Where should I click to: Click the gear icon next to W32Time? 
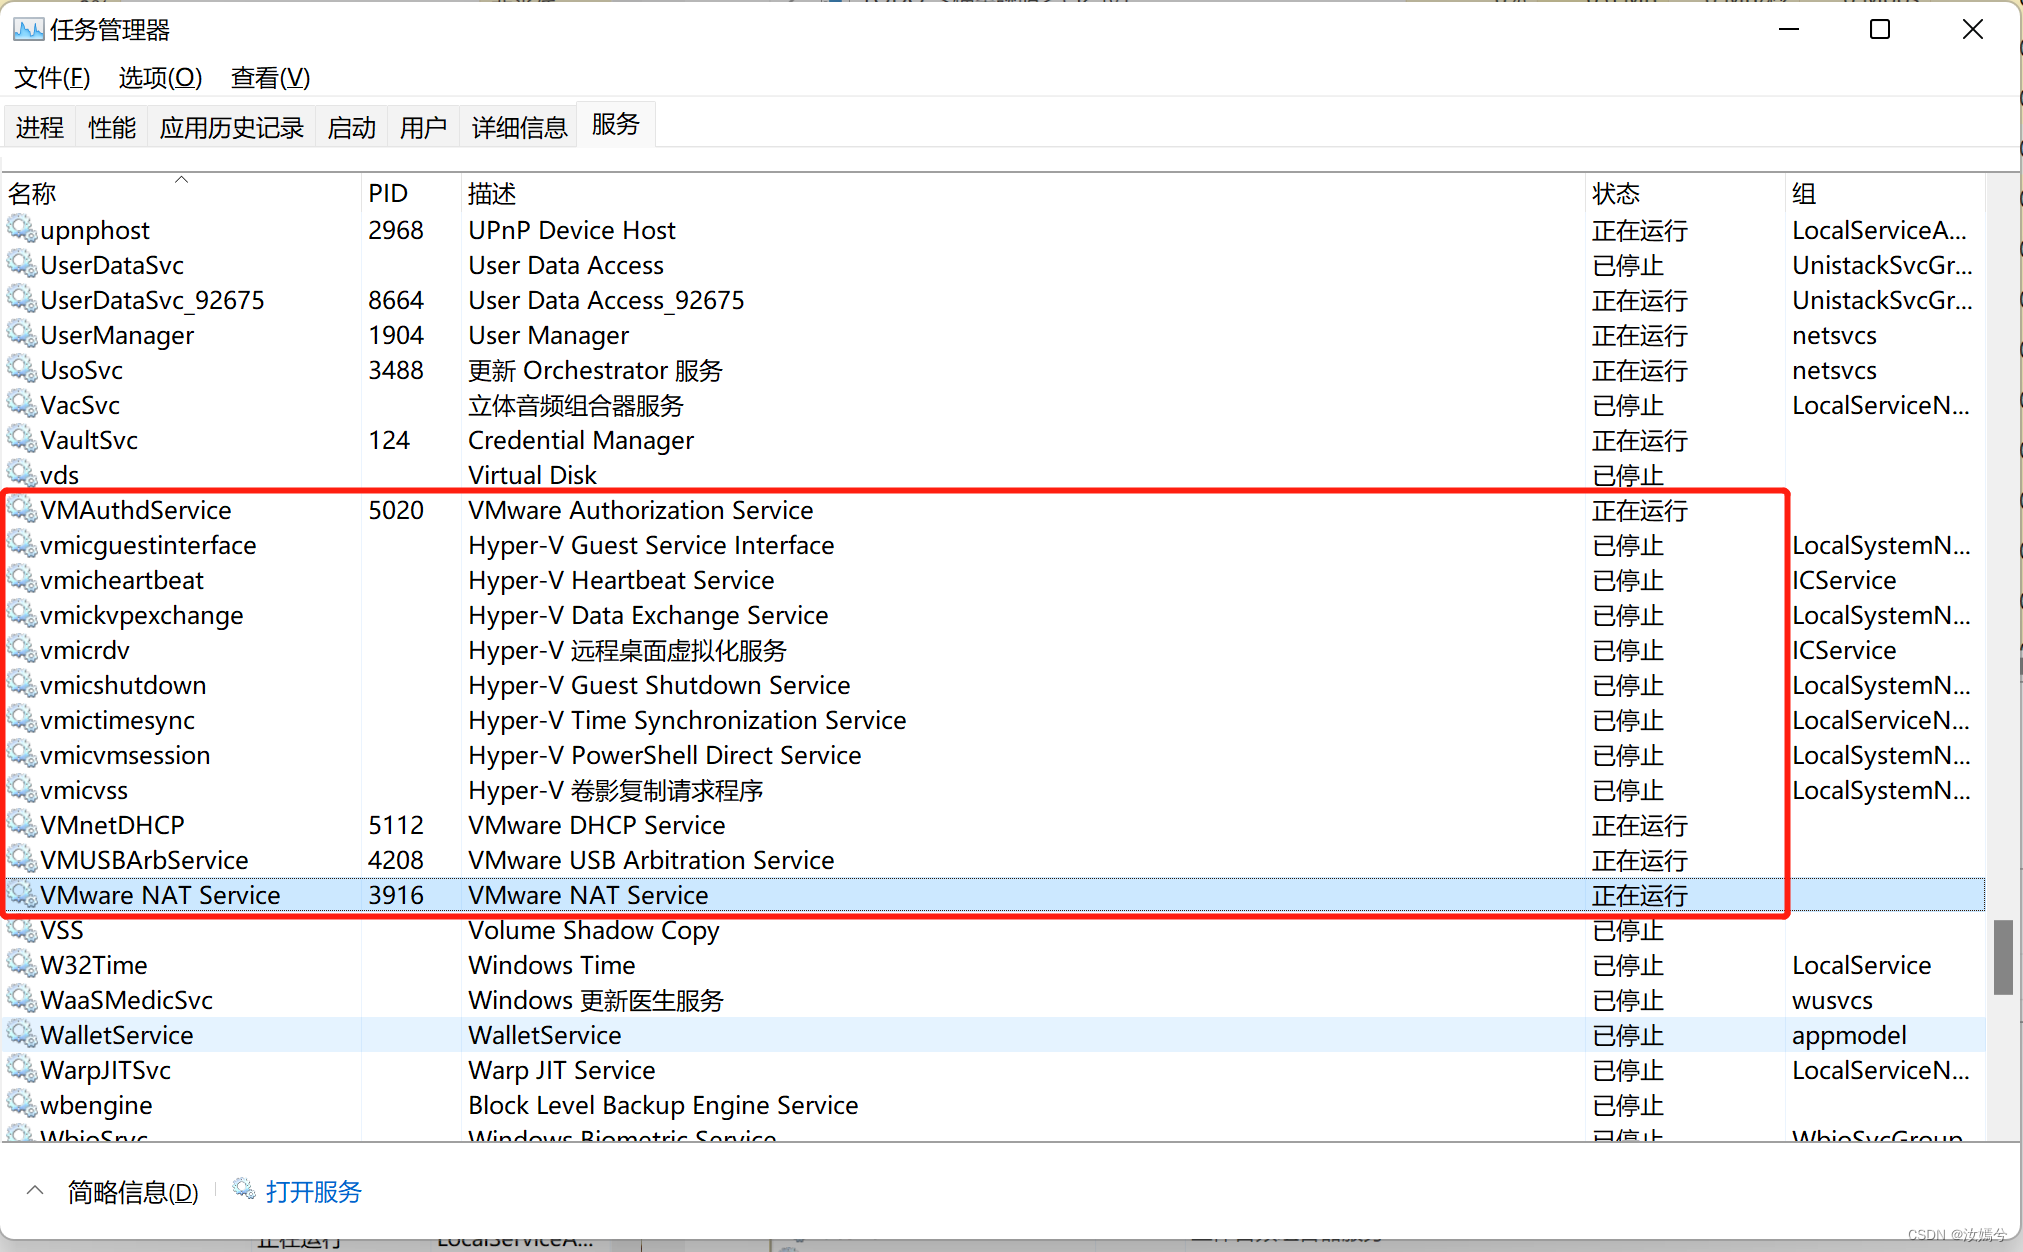(22, 964)
